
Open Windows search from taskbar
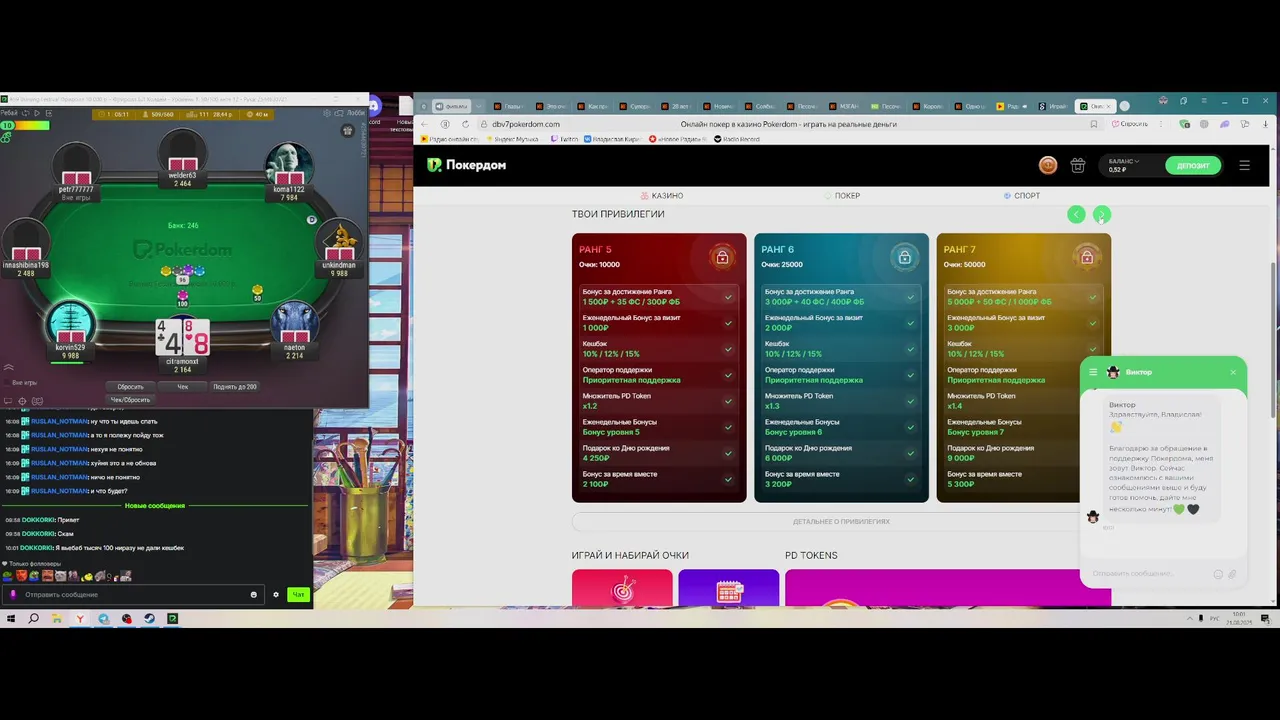tap(34, 619)
